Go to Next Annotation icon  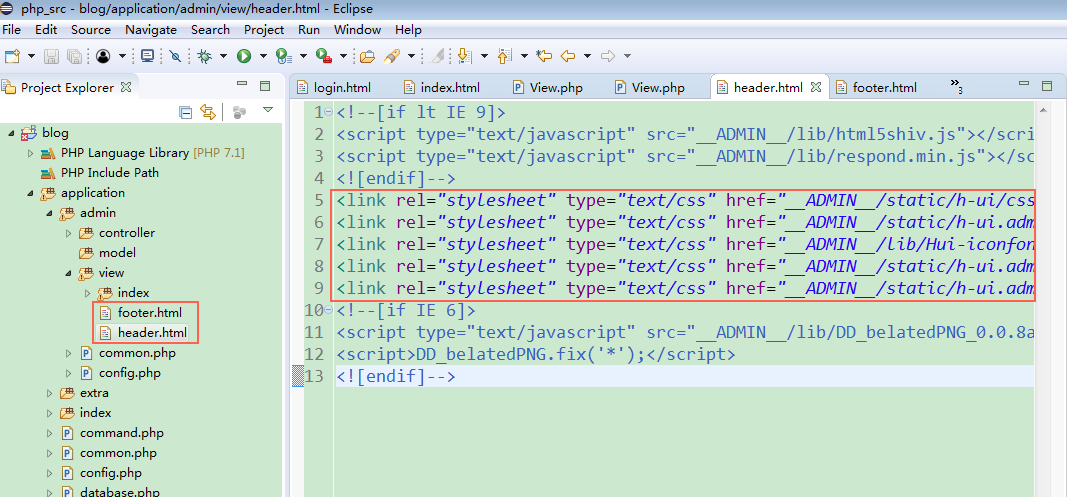tap(464, 57)
